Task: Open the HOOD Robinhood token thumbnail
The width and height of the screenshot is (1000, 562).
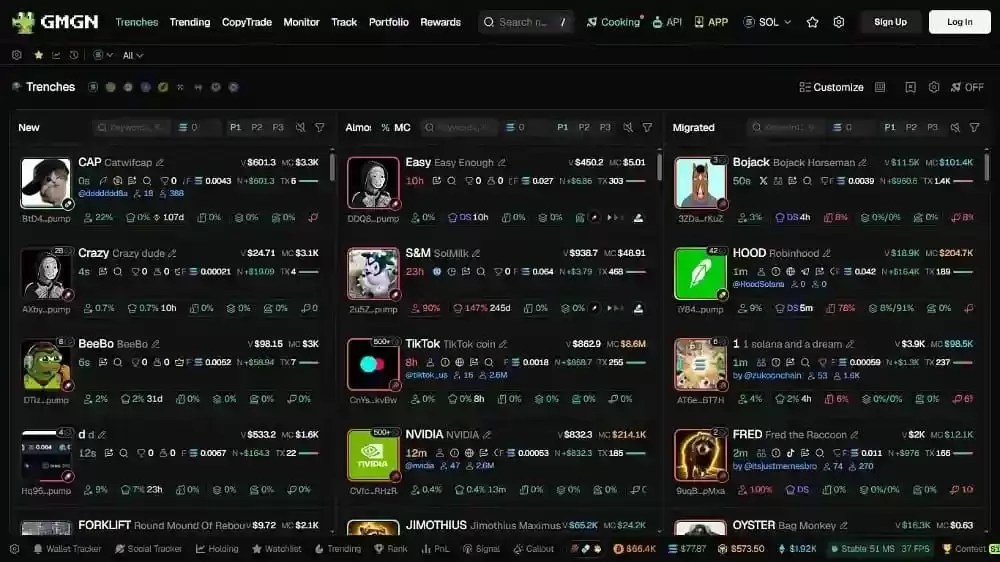Action: [700, 273]
